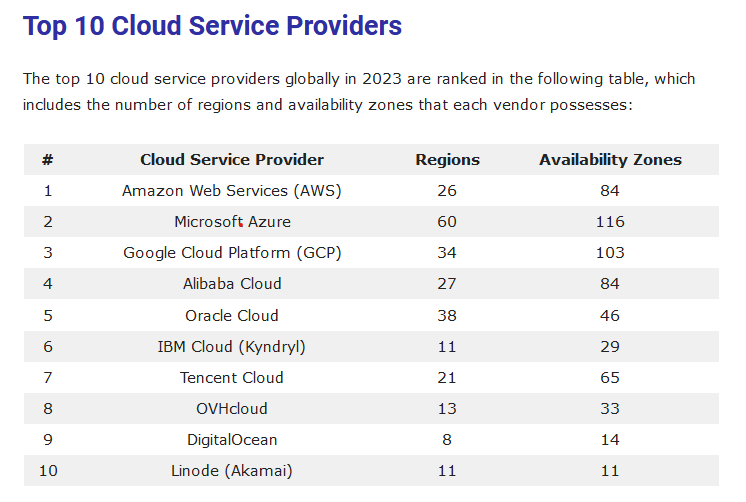Click DigitalOcean availability zones value '14'
Viewport: 746px width, 502px height.
tap(610, 440)
